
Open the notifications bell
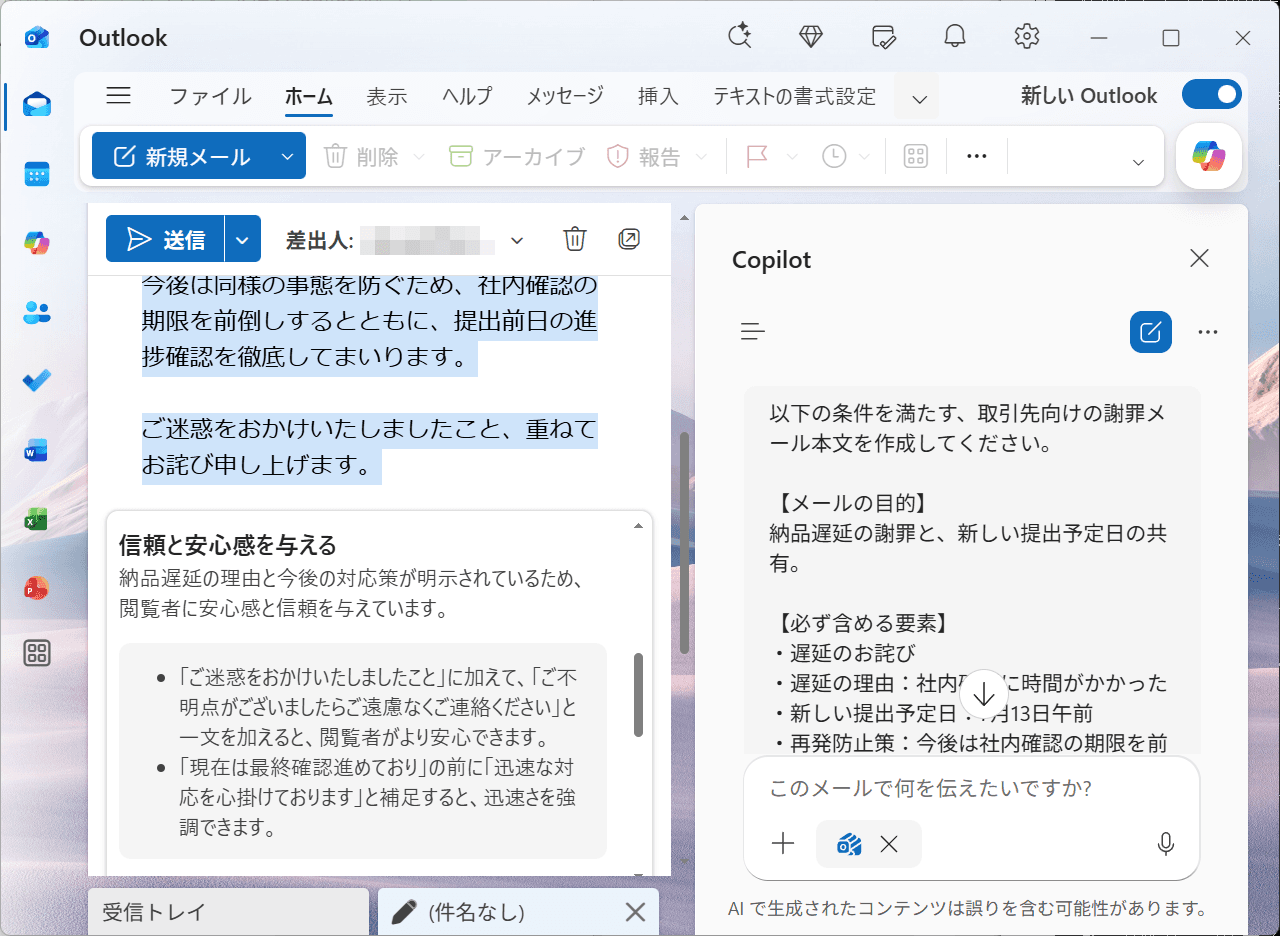click(x=955, y=37)
